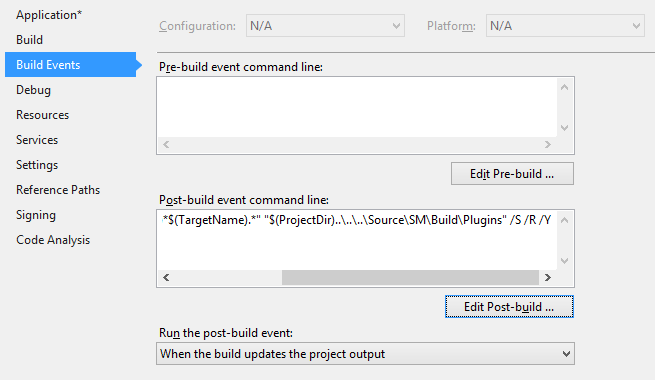Open the Configuration dropdown
Screen dimensions: 655x380
[325, 26]
